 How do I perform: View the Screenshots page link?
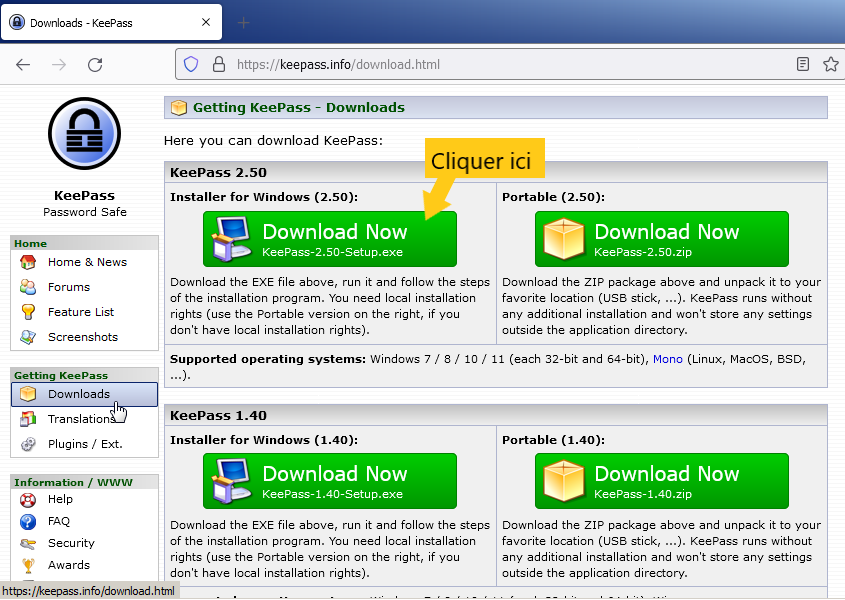[x=83, y=337]
